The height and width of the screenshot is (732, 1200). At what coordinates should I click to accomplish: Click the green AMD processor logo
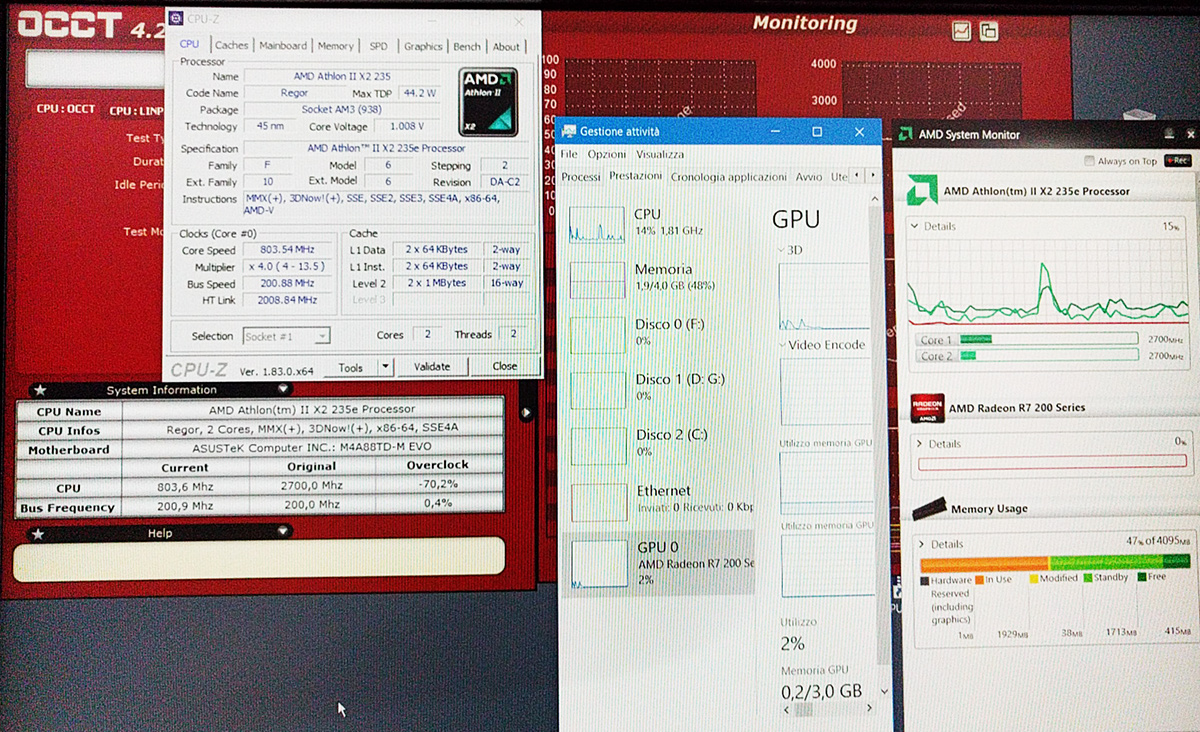(921, 190)
